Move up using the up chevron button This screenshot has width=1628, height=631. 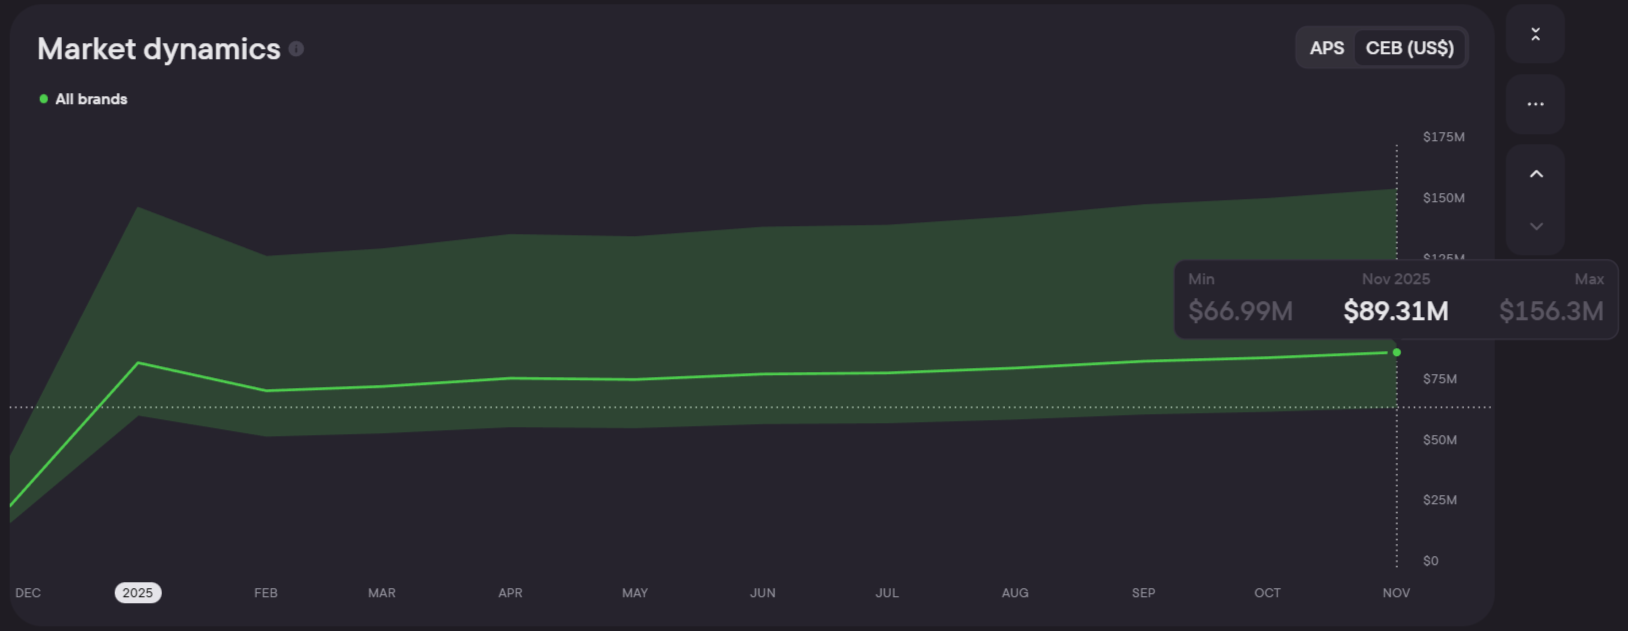point(1536,174)
